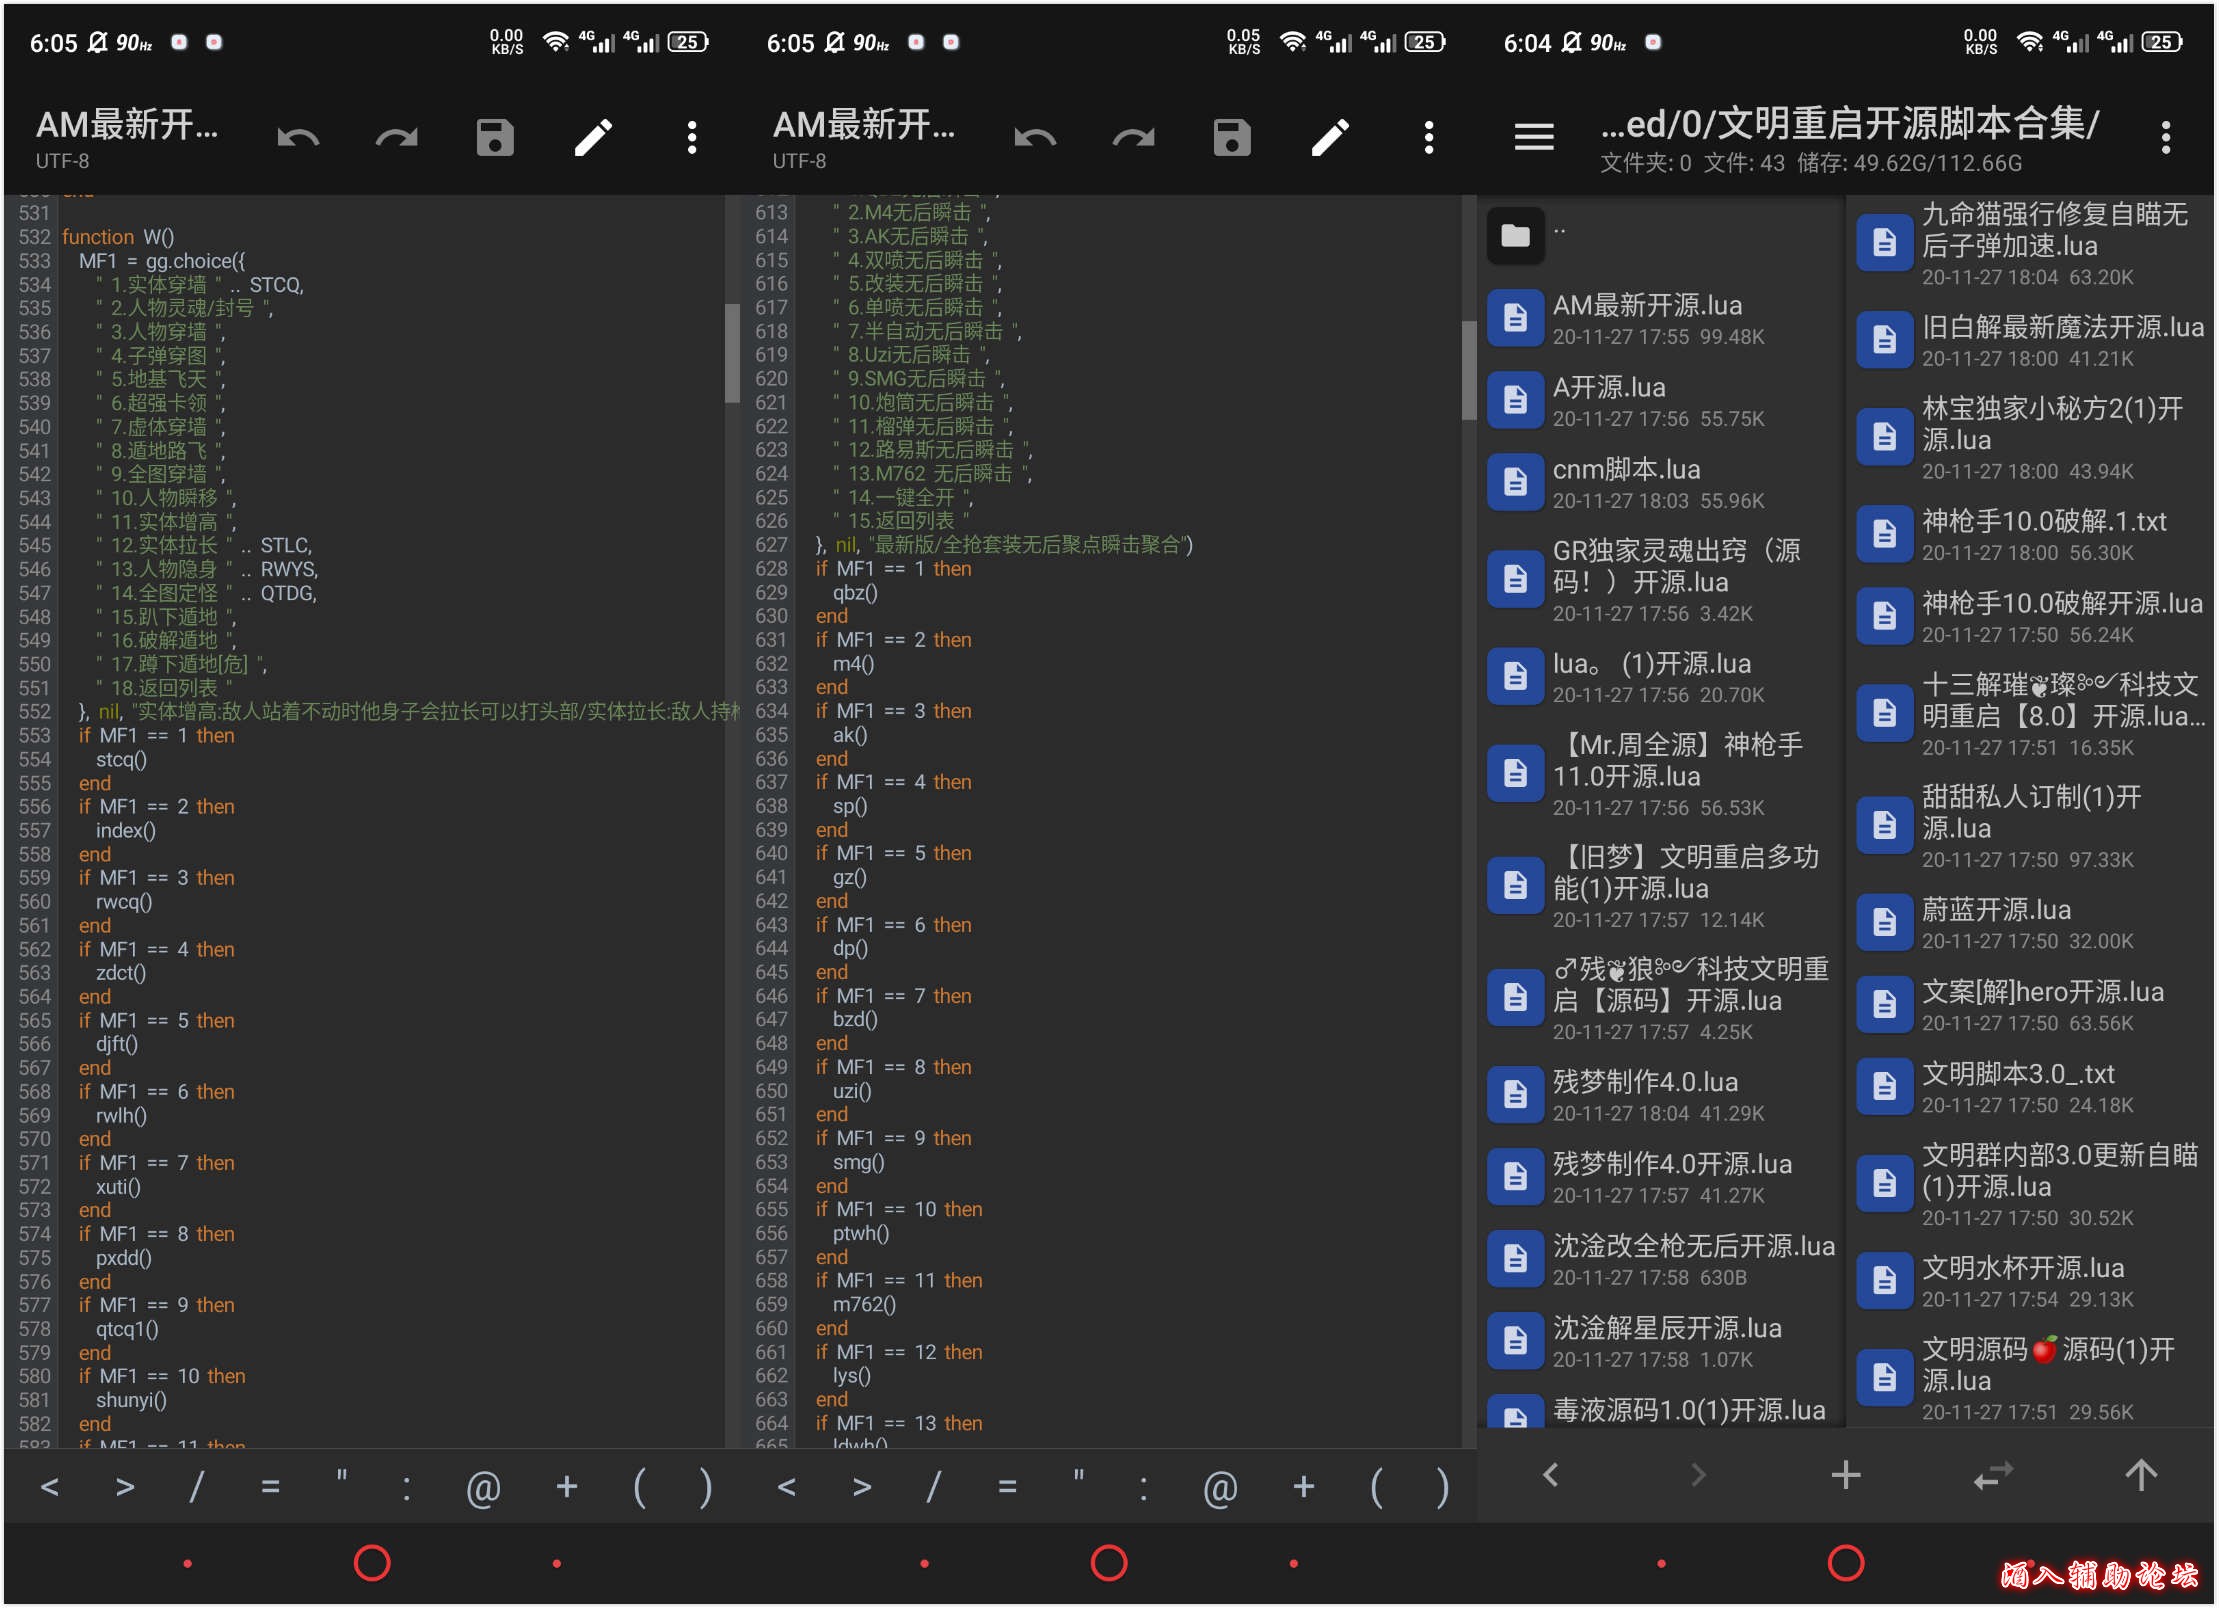Open 蔚蓝开源.lua file
This screenshot has height=1608, width=2219.
click(2030, 923)
